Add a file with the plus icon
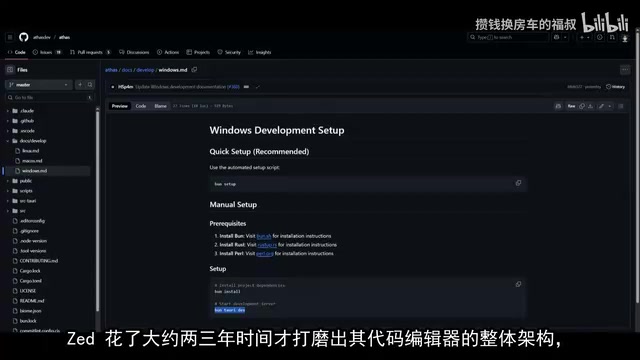The height and width of the screenshot is (360, 640). coord(80,84)
